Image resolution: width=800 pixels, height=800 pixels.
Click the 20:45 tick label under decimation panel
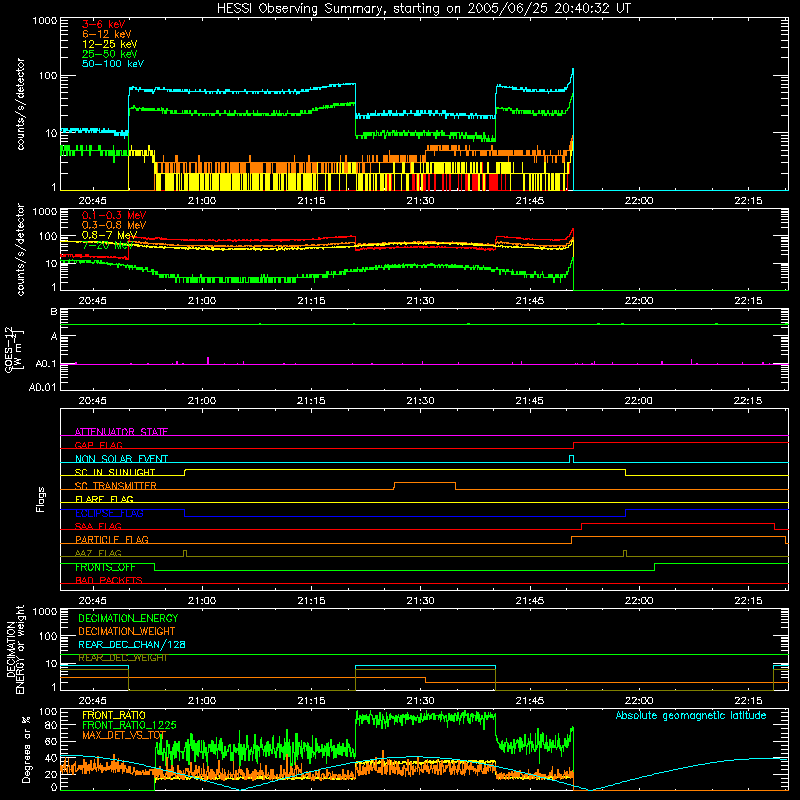[92, 701]
